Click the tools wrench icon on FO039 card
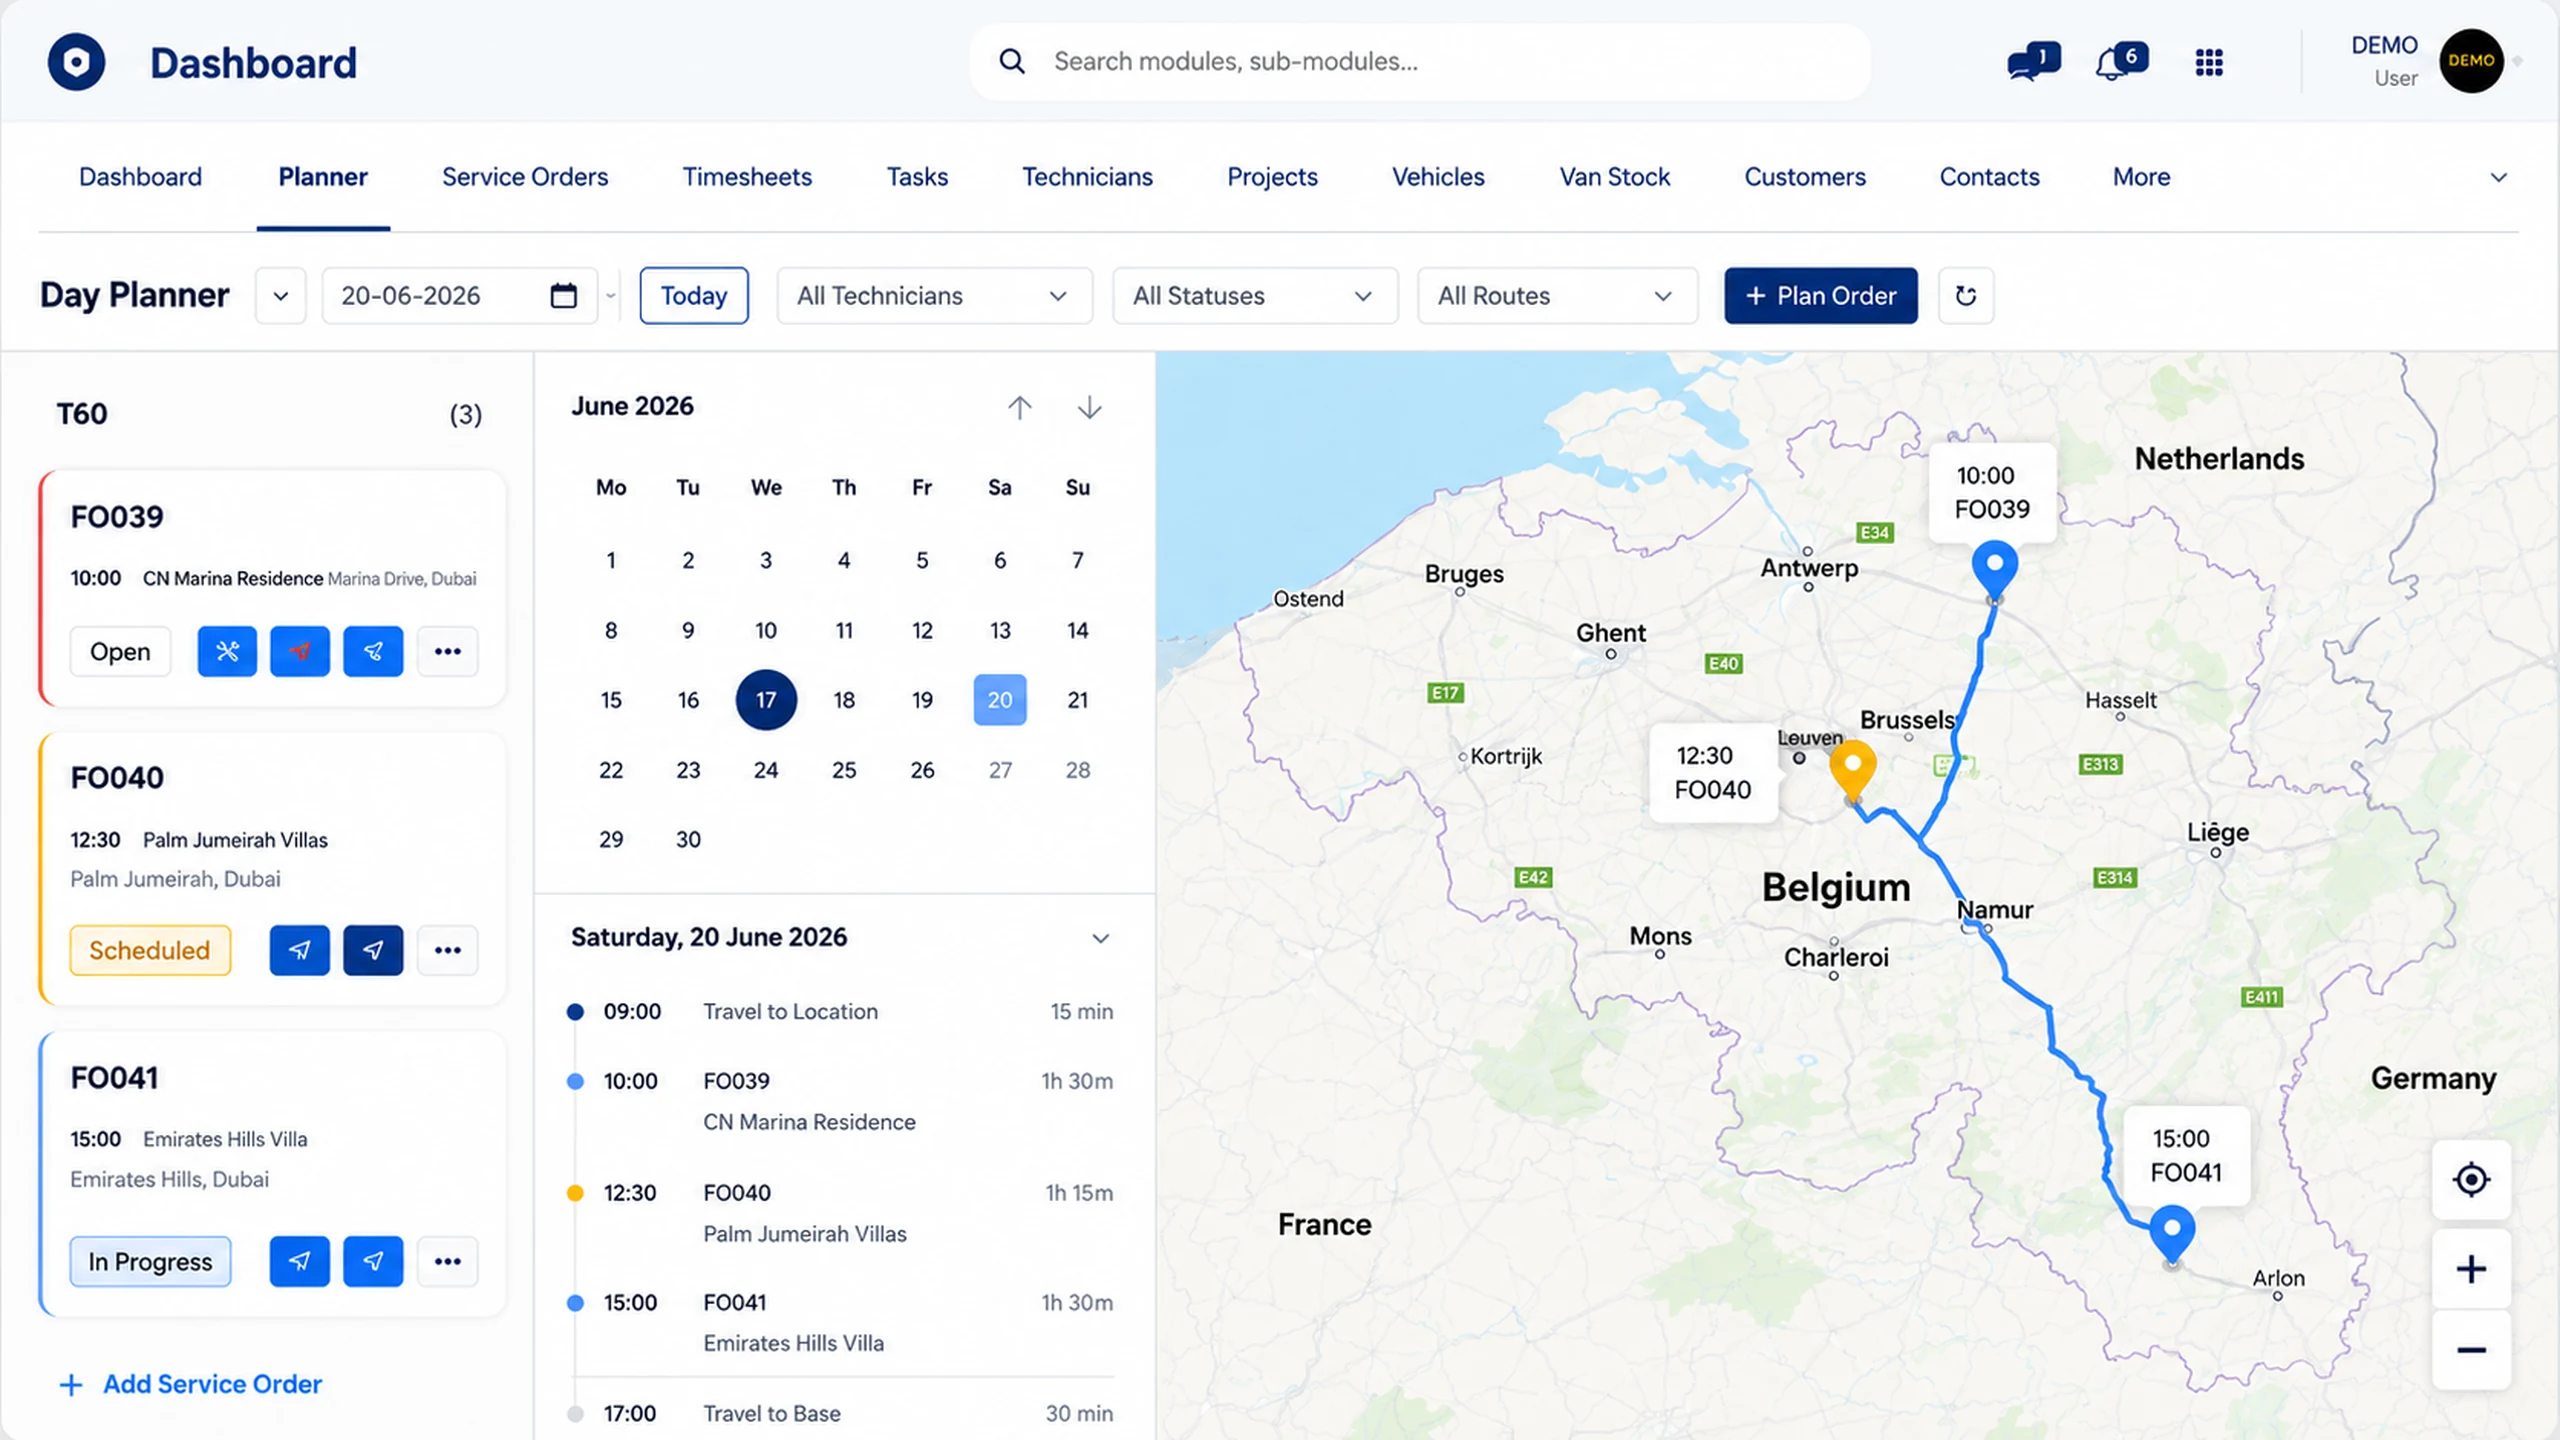 227,651
